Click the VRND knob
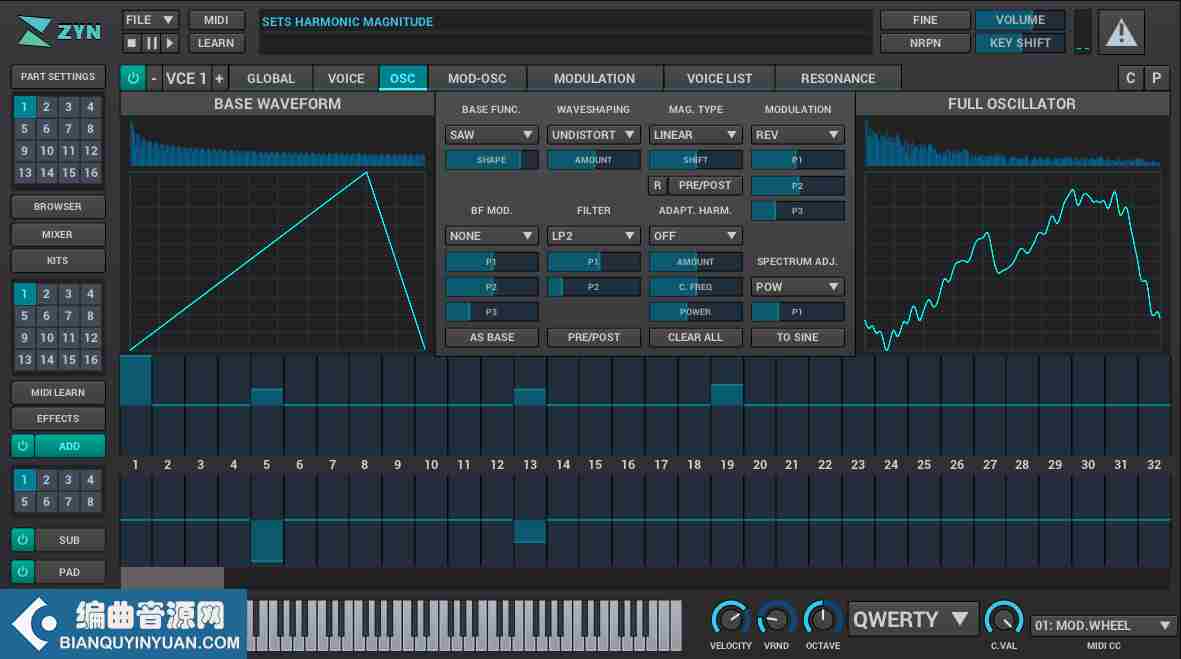Image resolution: width=1181 pixels, height=659 pixels. pos(776,619)
